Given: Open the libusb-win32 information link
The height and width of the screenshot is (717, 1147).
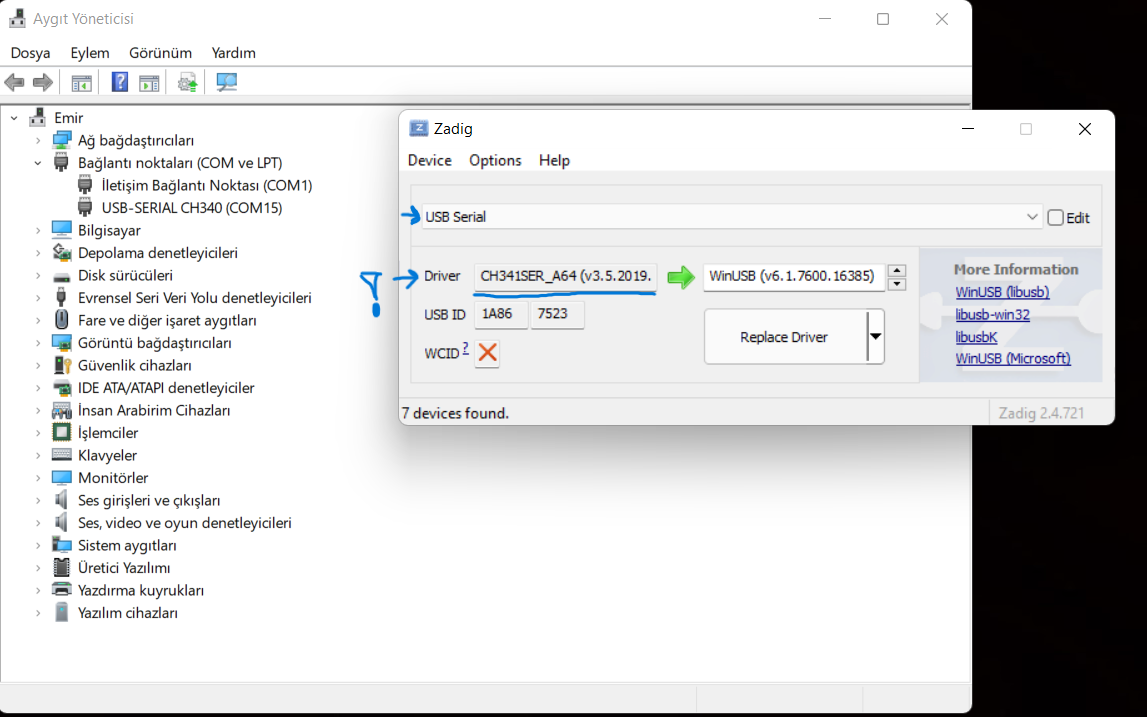Looking at the screenshot, I should pos(992,314).
